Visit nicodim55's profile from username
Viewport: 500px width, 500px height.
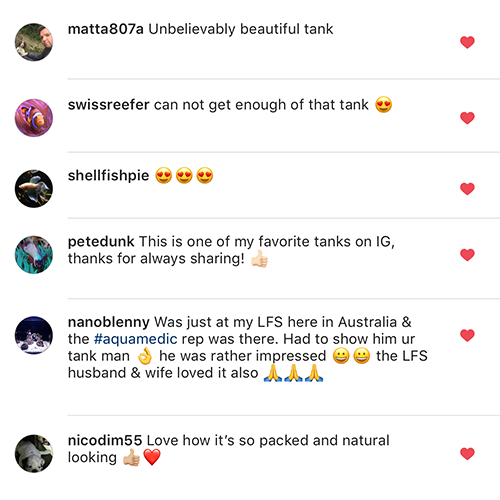coord(105,440)
